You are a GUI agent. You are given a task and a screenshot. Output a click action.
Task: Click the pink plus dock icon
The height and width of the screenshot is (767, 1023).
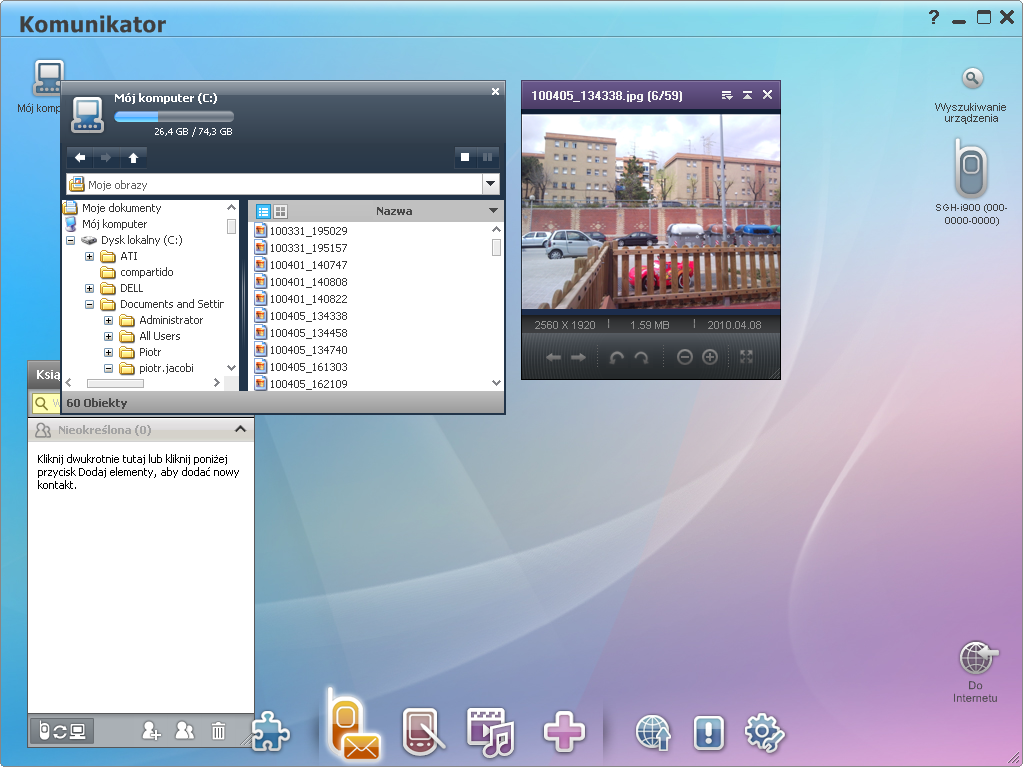564,732
